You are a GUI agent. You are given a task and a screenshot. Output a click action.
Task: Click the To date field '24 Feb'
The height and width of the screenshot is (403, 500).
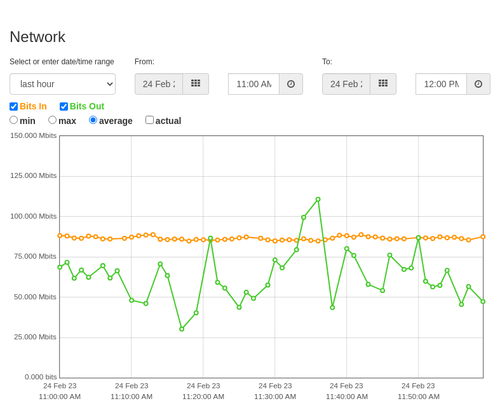(x=346, y=84)
